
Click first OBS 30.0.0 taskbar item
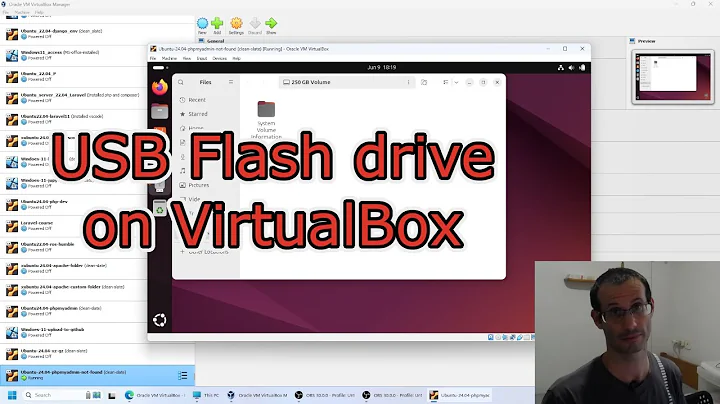(325, 395)
